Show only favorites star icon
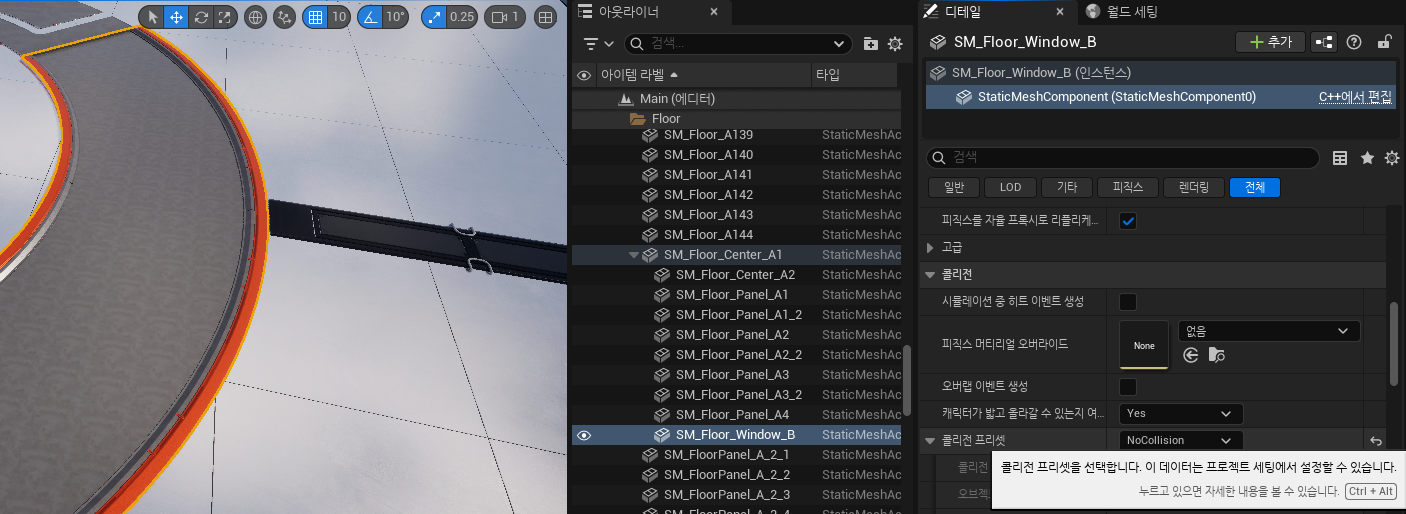 click(1367, 158)
